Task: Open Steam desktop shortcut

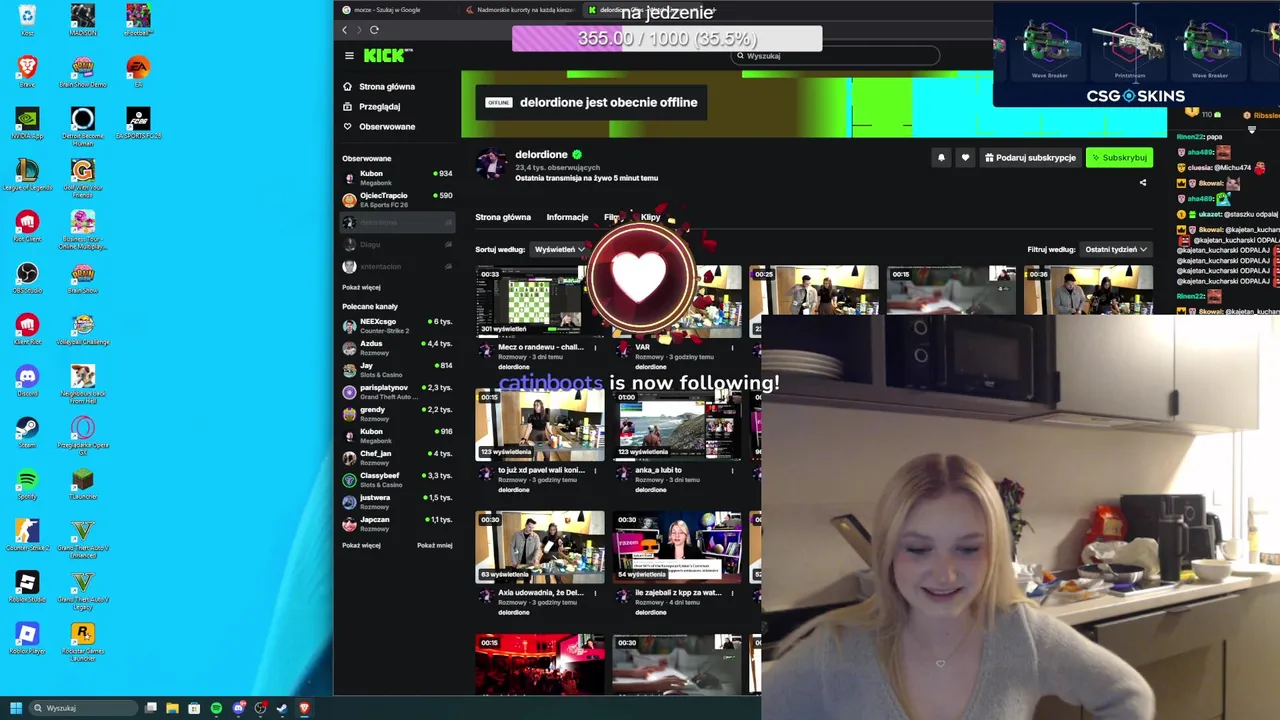Action: click(27, 432)
